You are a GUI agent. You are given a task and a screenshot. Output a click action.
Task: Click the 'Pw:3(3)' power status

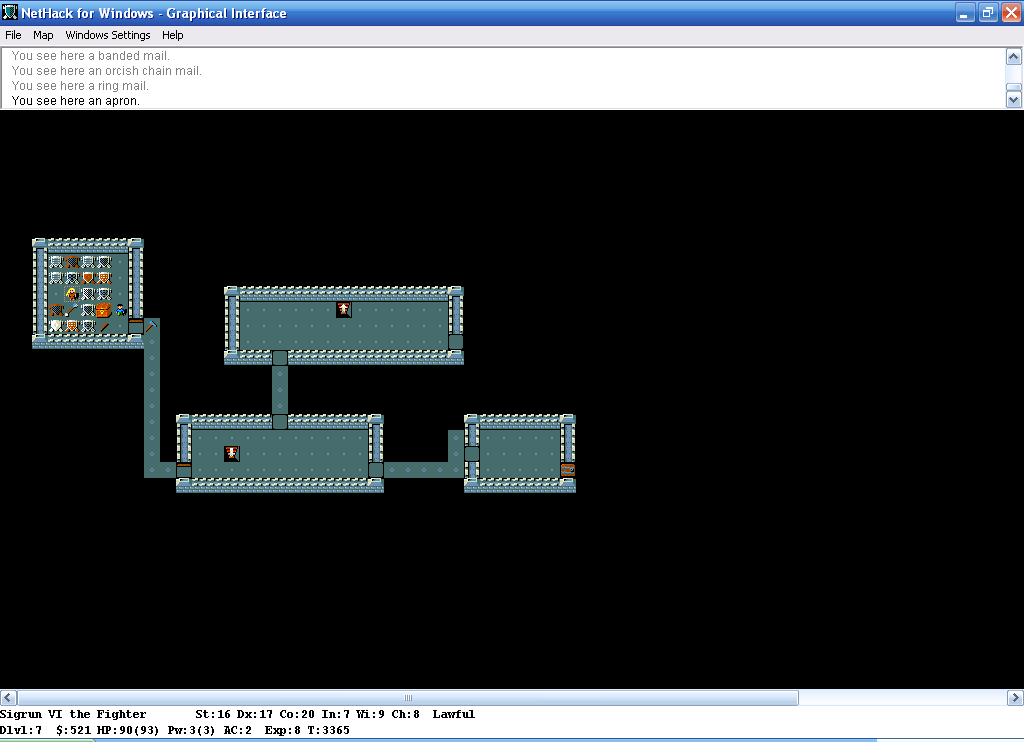click(x=191, y=730)
